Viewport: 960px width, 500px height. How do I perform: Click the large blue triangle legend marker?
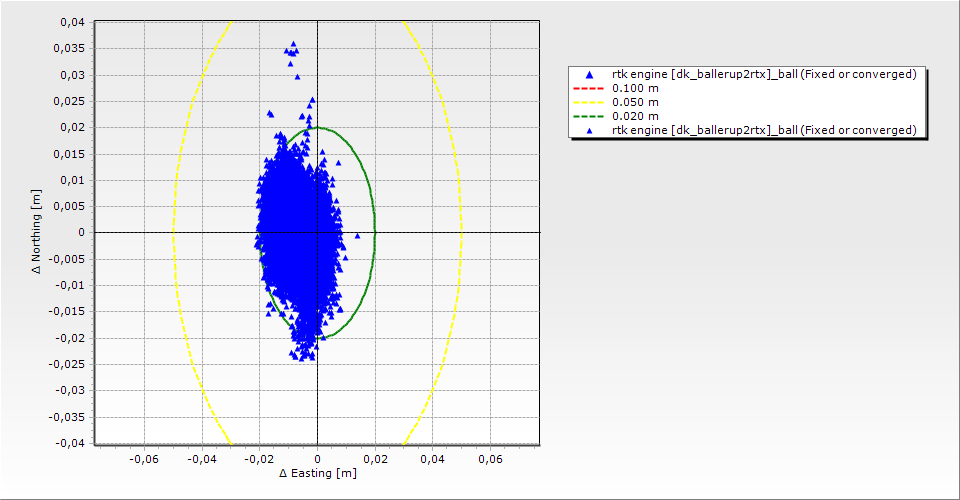(590, 75)
